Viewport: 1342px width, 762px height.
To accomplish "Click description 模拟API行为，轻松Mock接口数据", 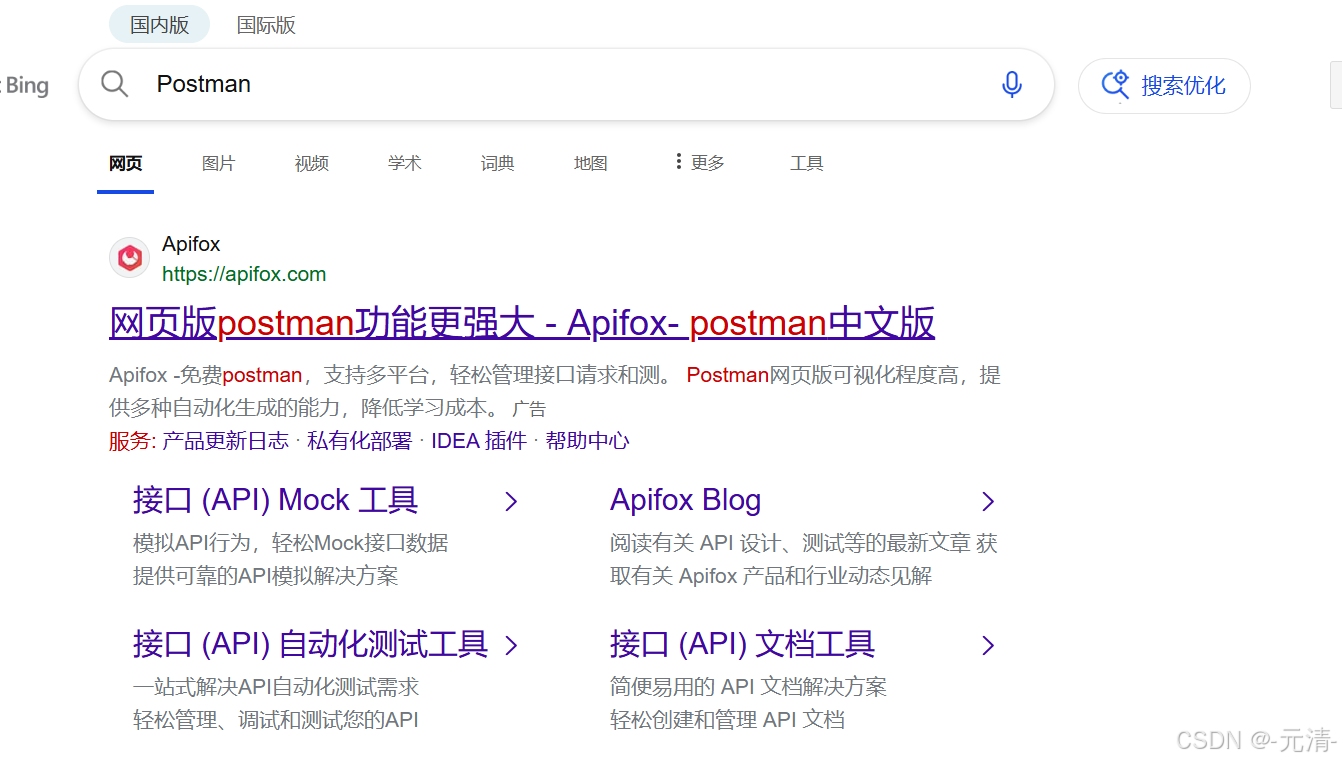I will pyautogui.click(x=291, y=543).
